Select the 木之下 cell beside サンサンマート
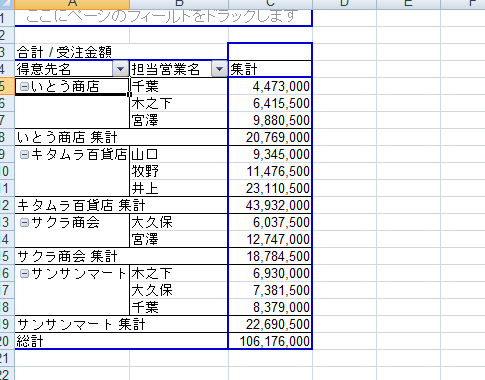485x380 pixels. 179,273
